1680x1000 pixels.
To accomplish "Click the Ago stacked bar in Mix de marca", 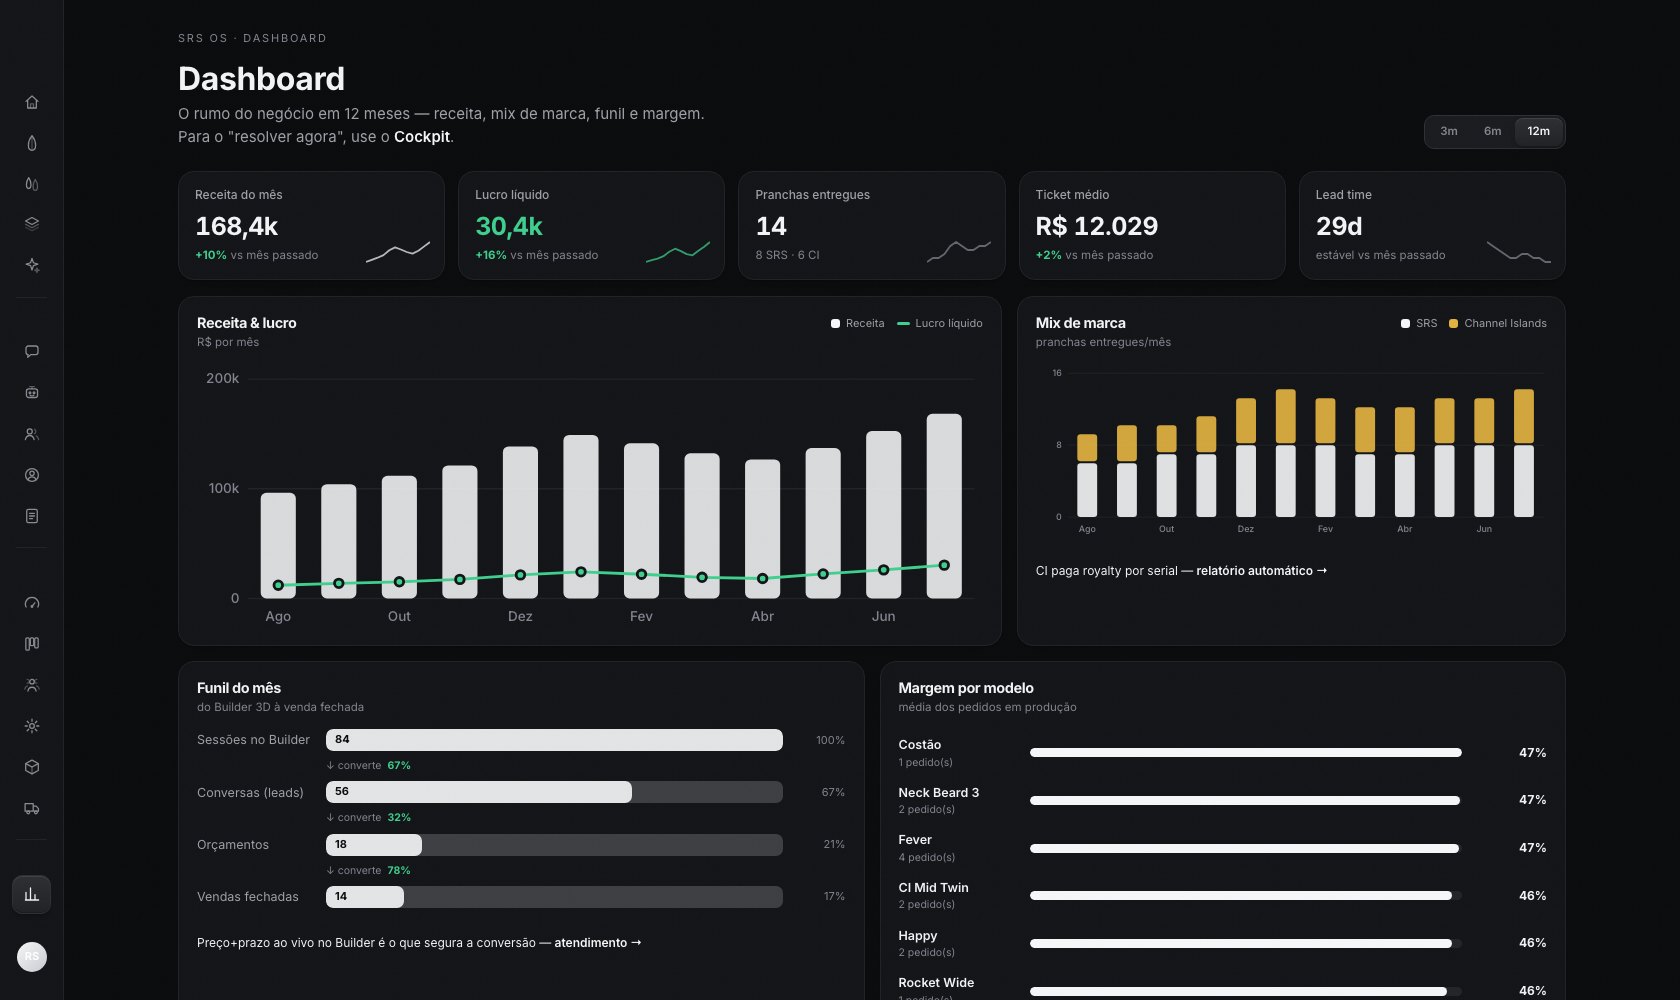I will click(1087, 475).
